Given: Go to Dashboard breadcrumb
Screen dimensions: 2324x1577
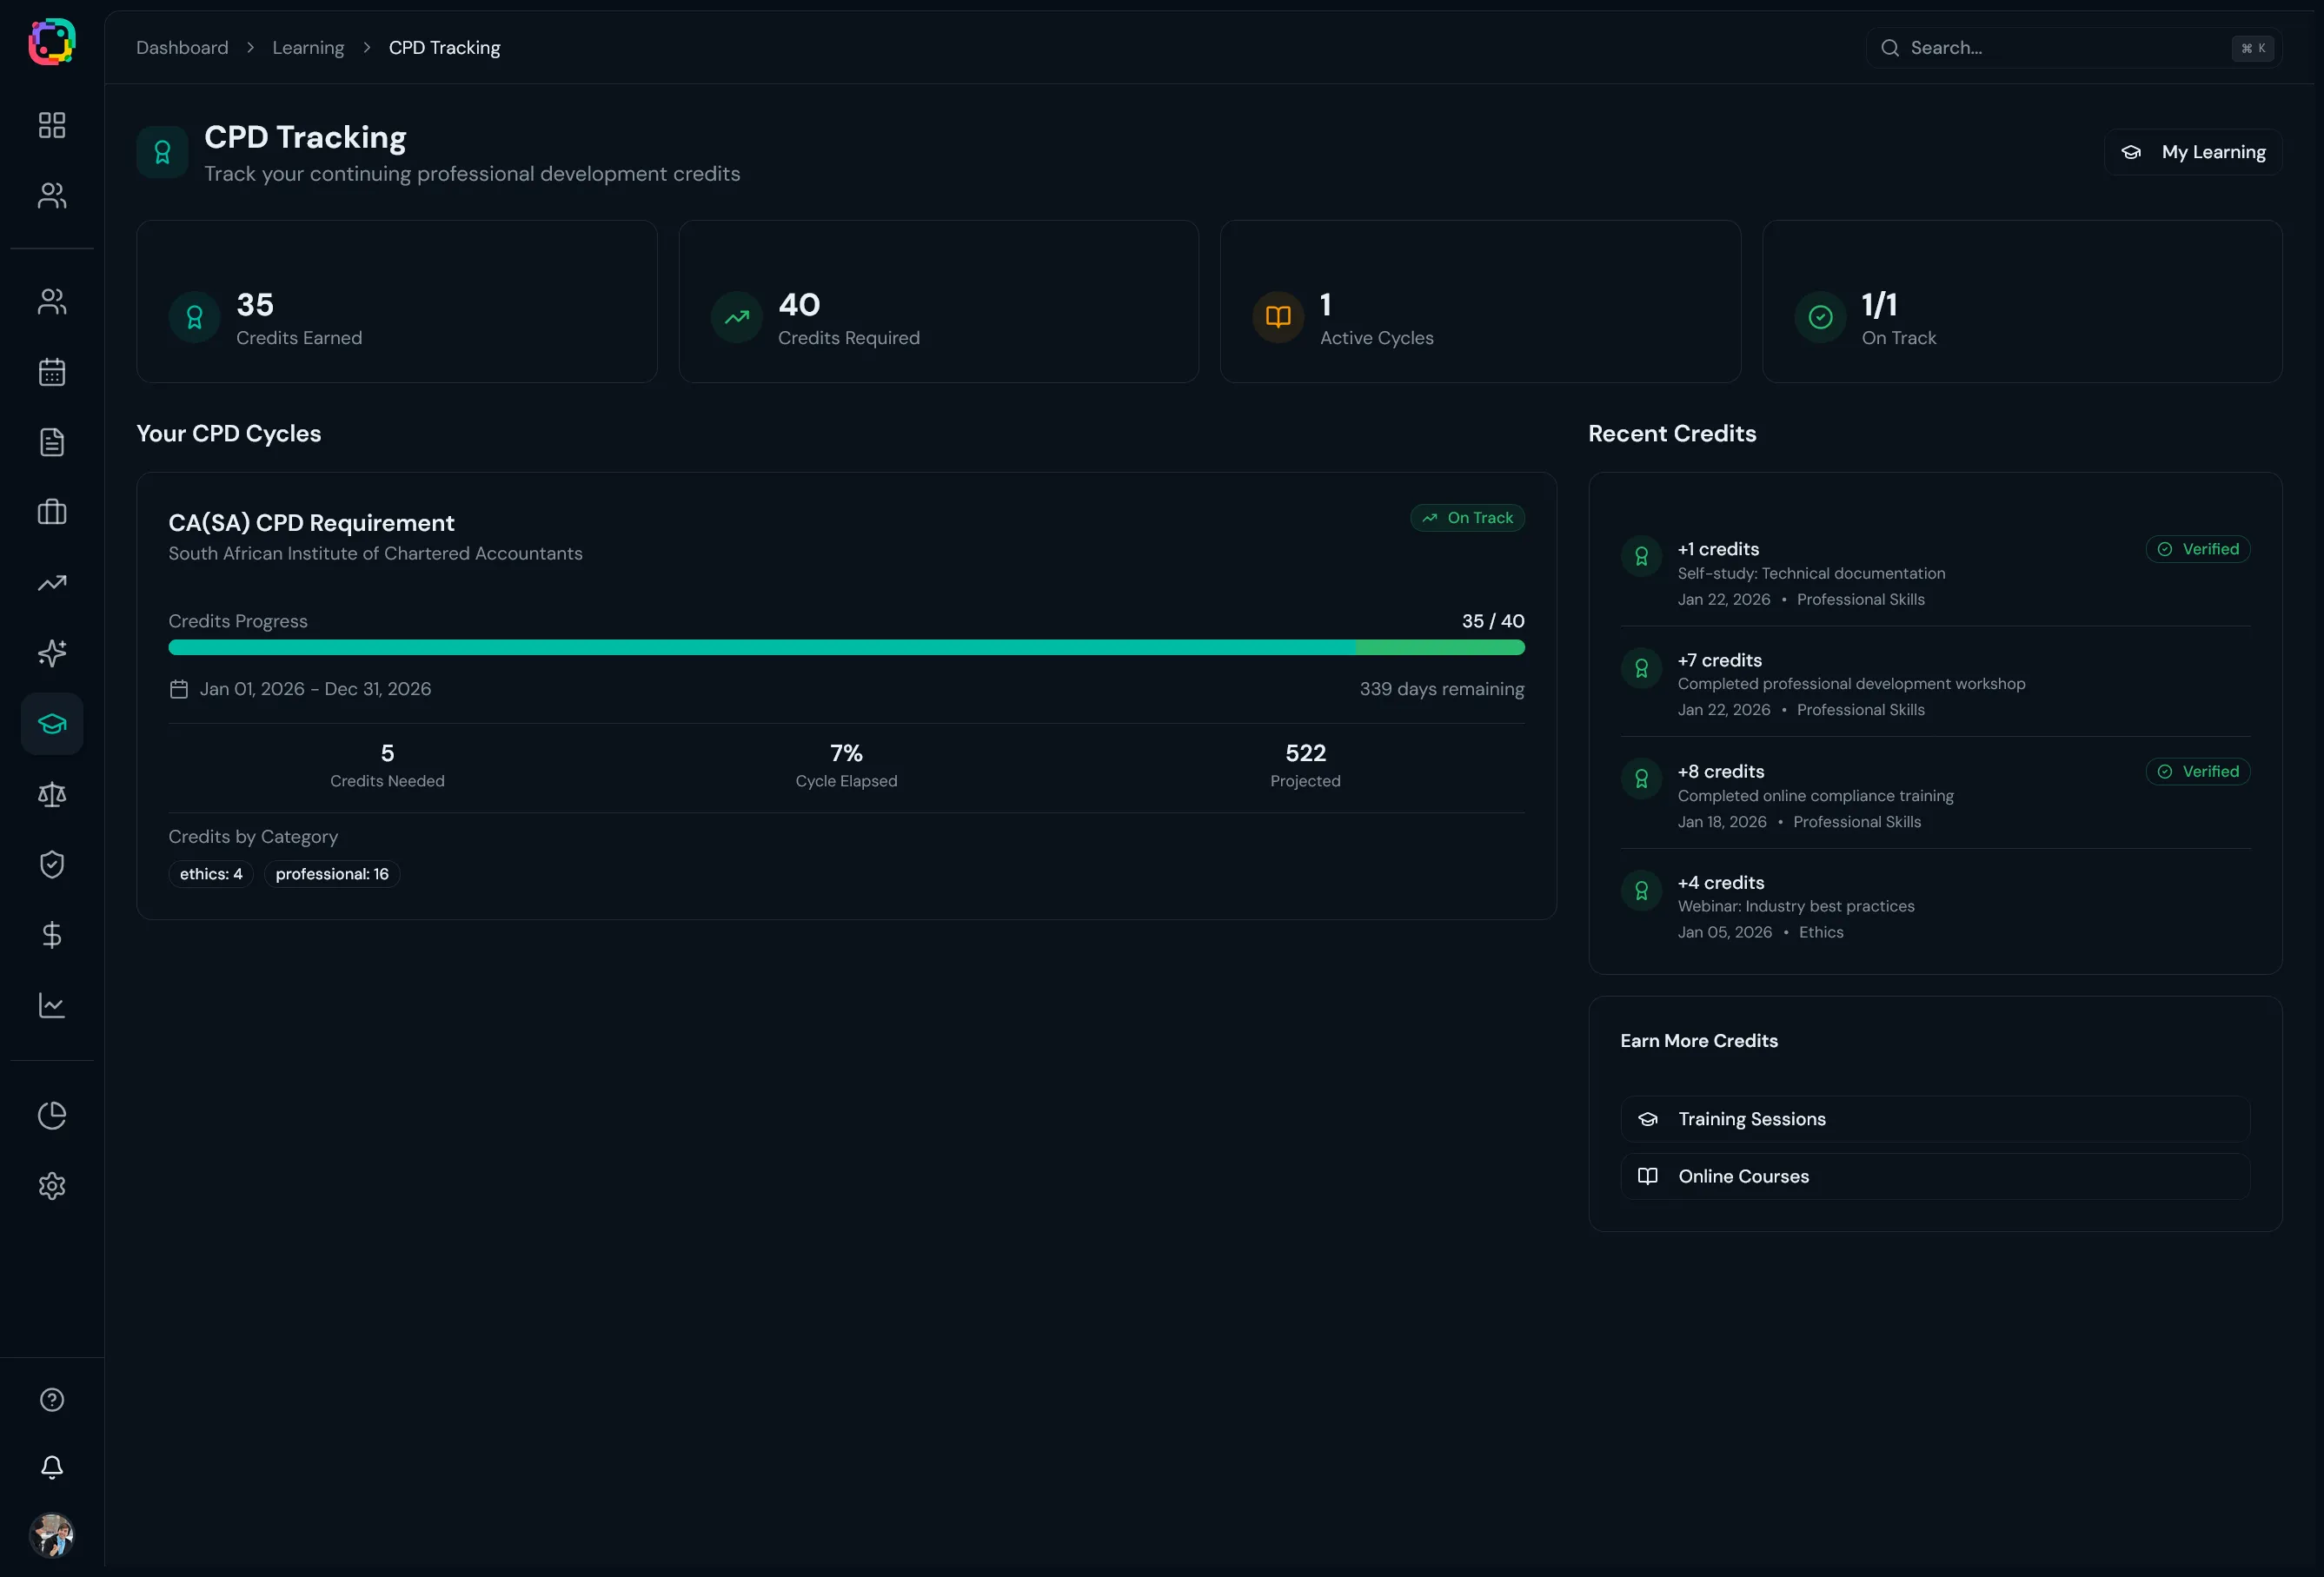Looking at the screenshot, I should pos(182,48).
